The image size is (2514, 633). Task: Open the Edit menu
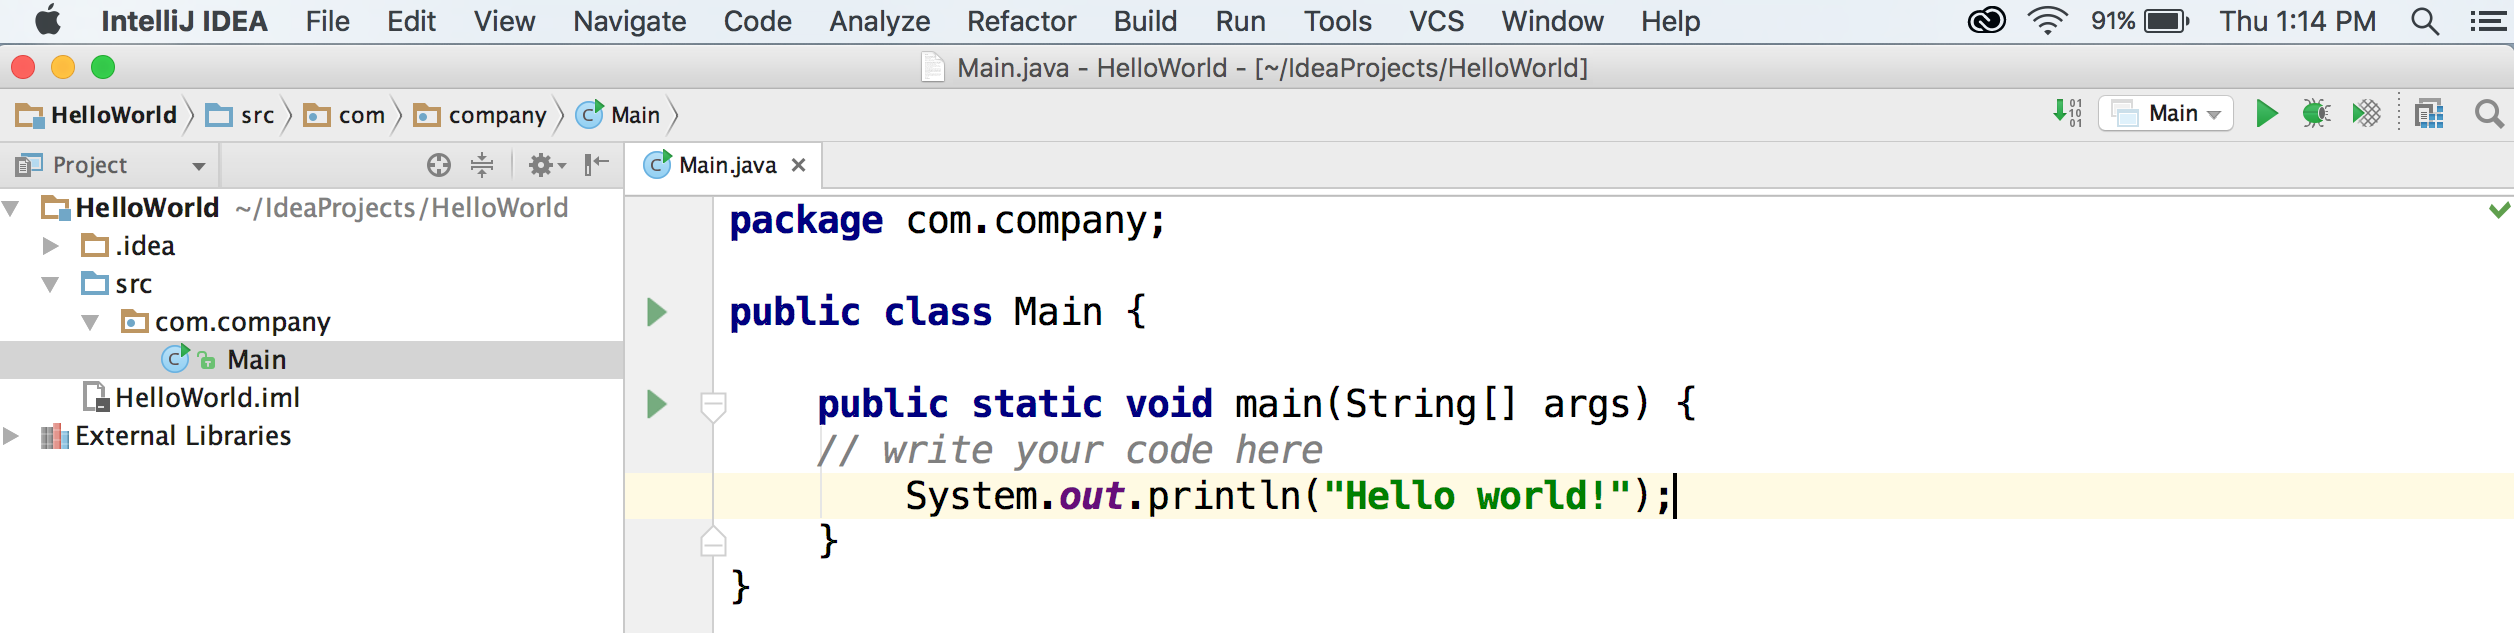[411, 21]
